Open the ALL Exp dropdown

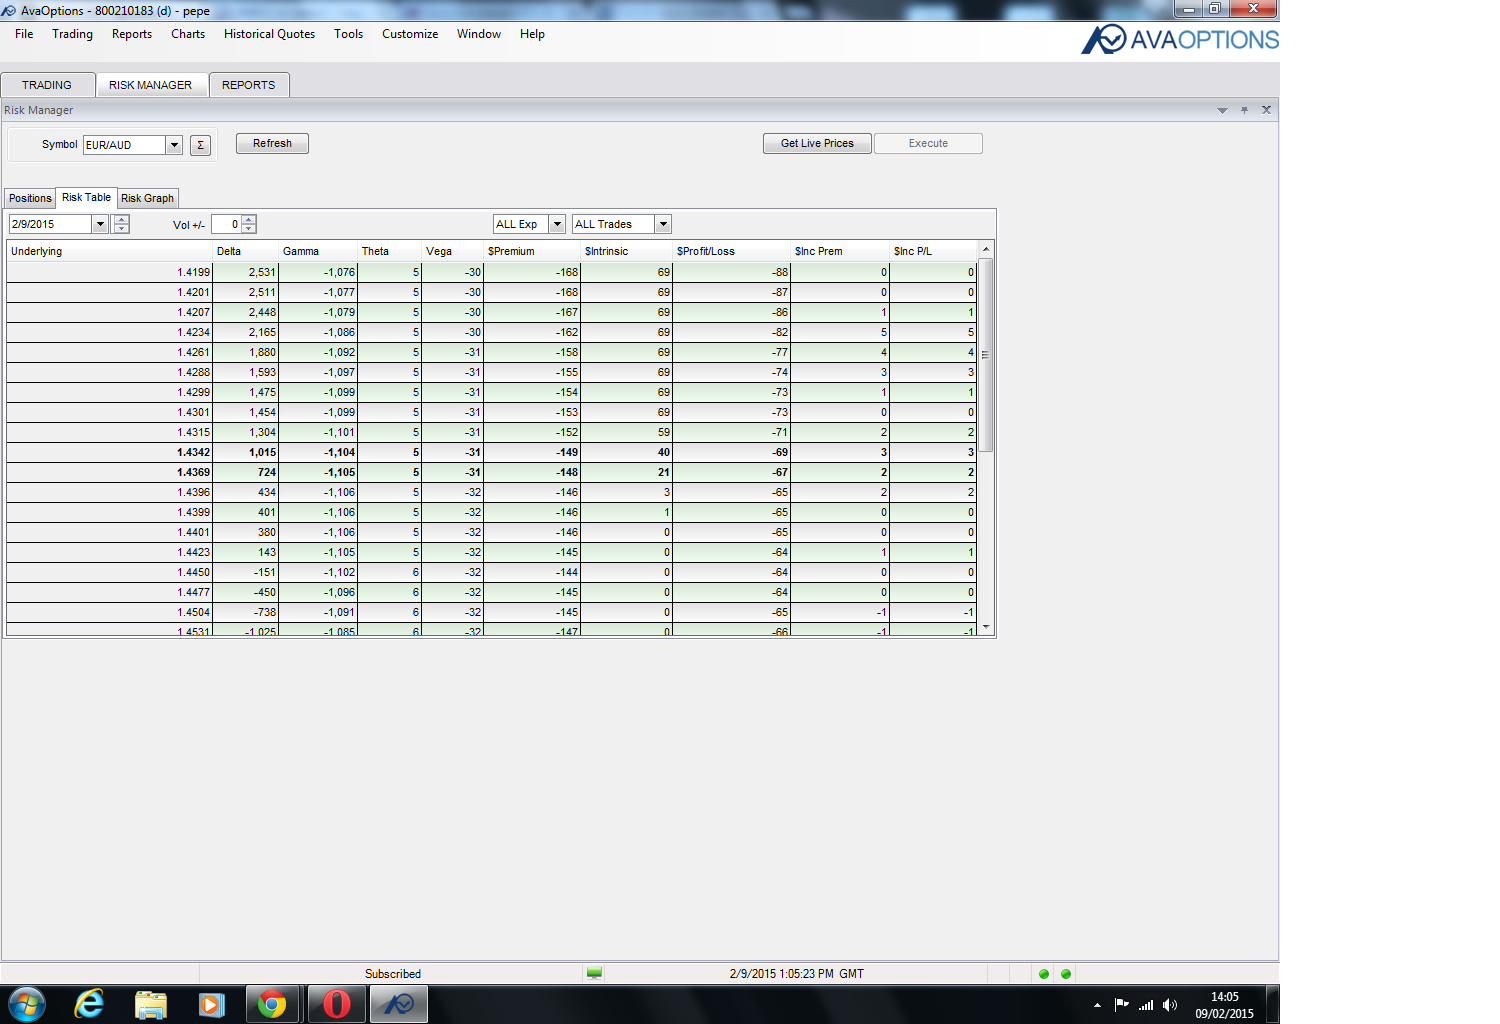557,224
